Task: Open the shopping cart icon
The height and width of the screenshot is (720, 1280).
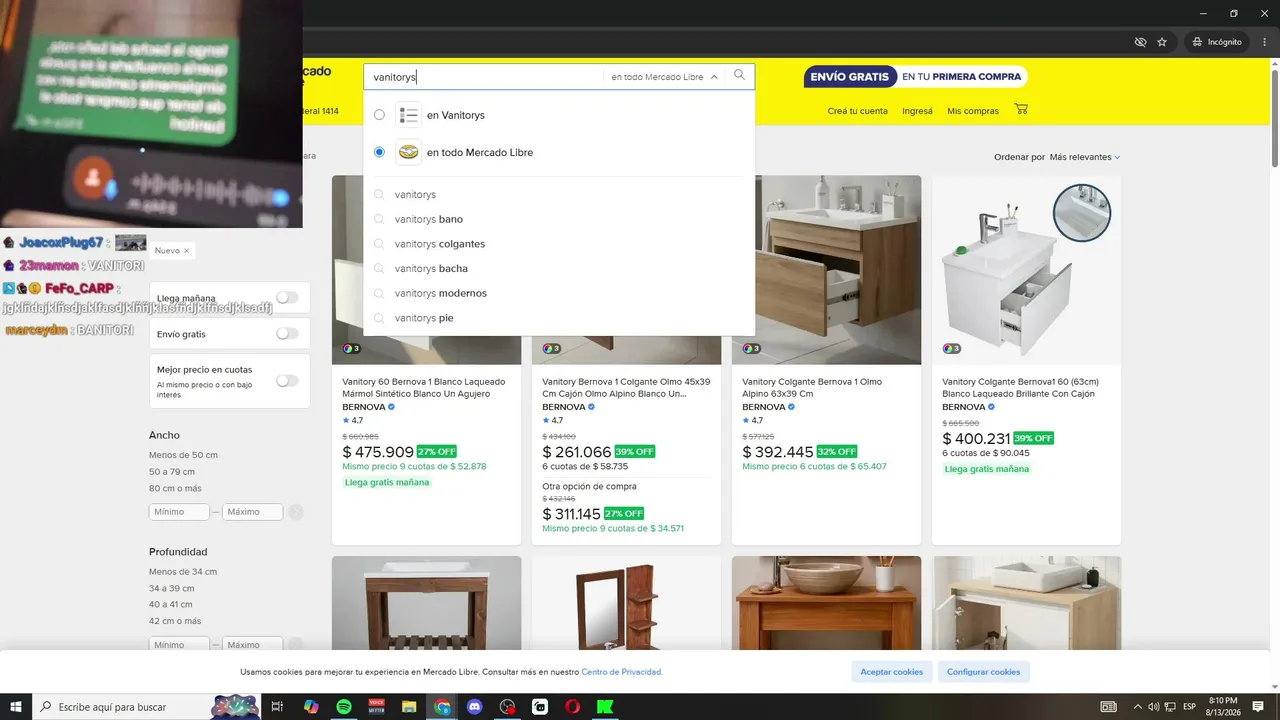Action: pyautogui.click(x=1021, y=109)
